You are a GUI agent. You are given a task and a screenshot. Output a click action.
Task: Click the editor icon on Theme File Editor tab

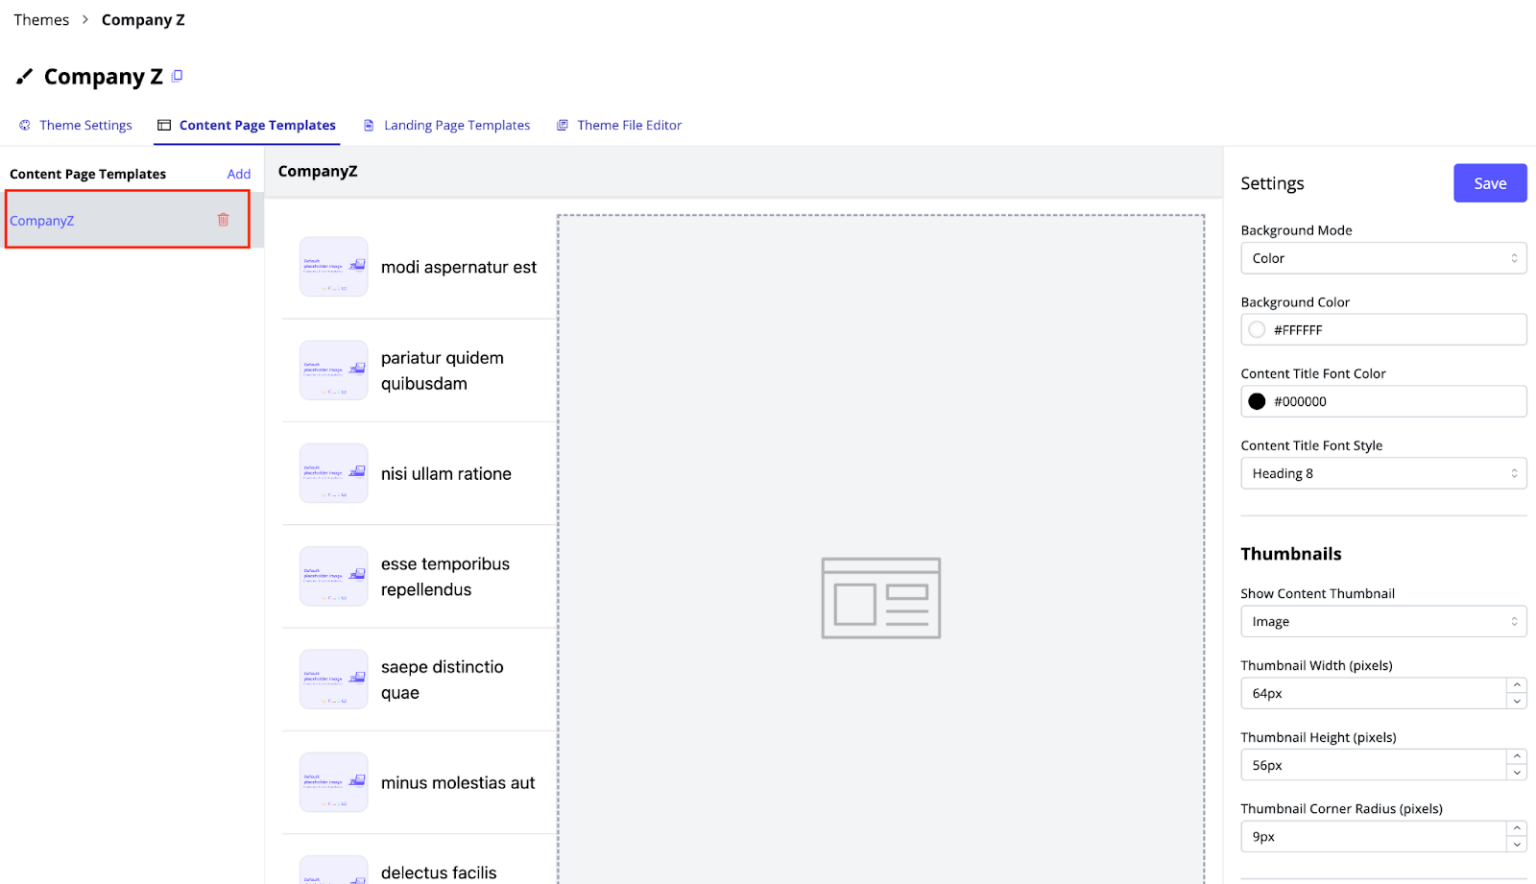562,125
